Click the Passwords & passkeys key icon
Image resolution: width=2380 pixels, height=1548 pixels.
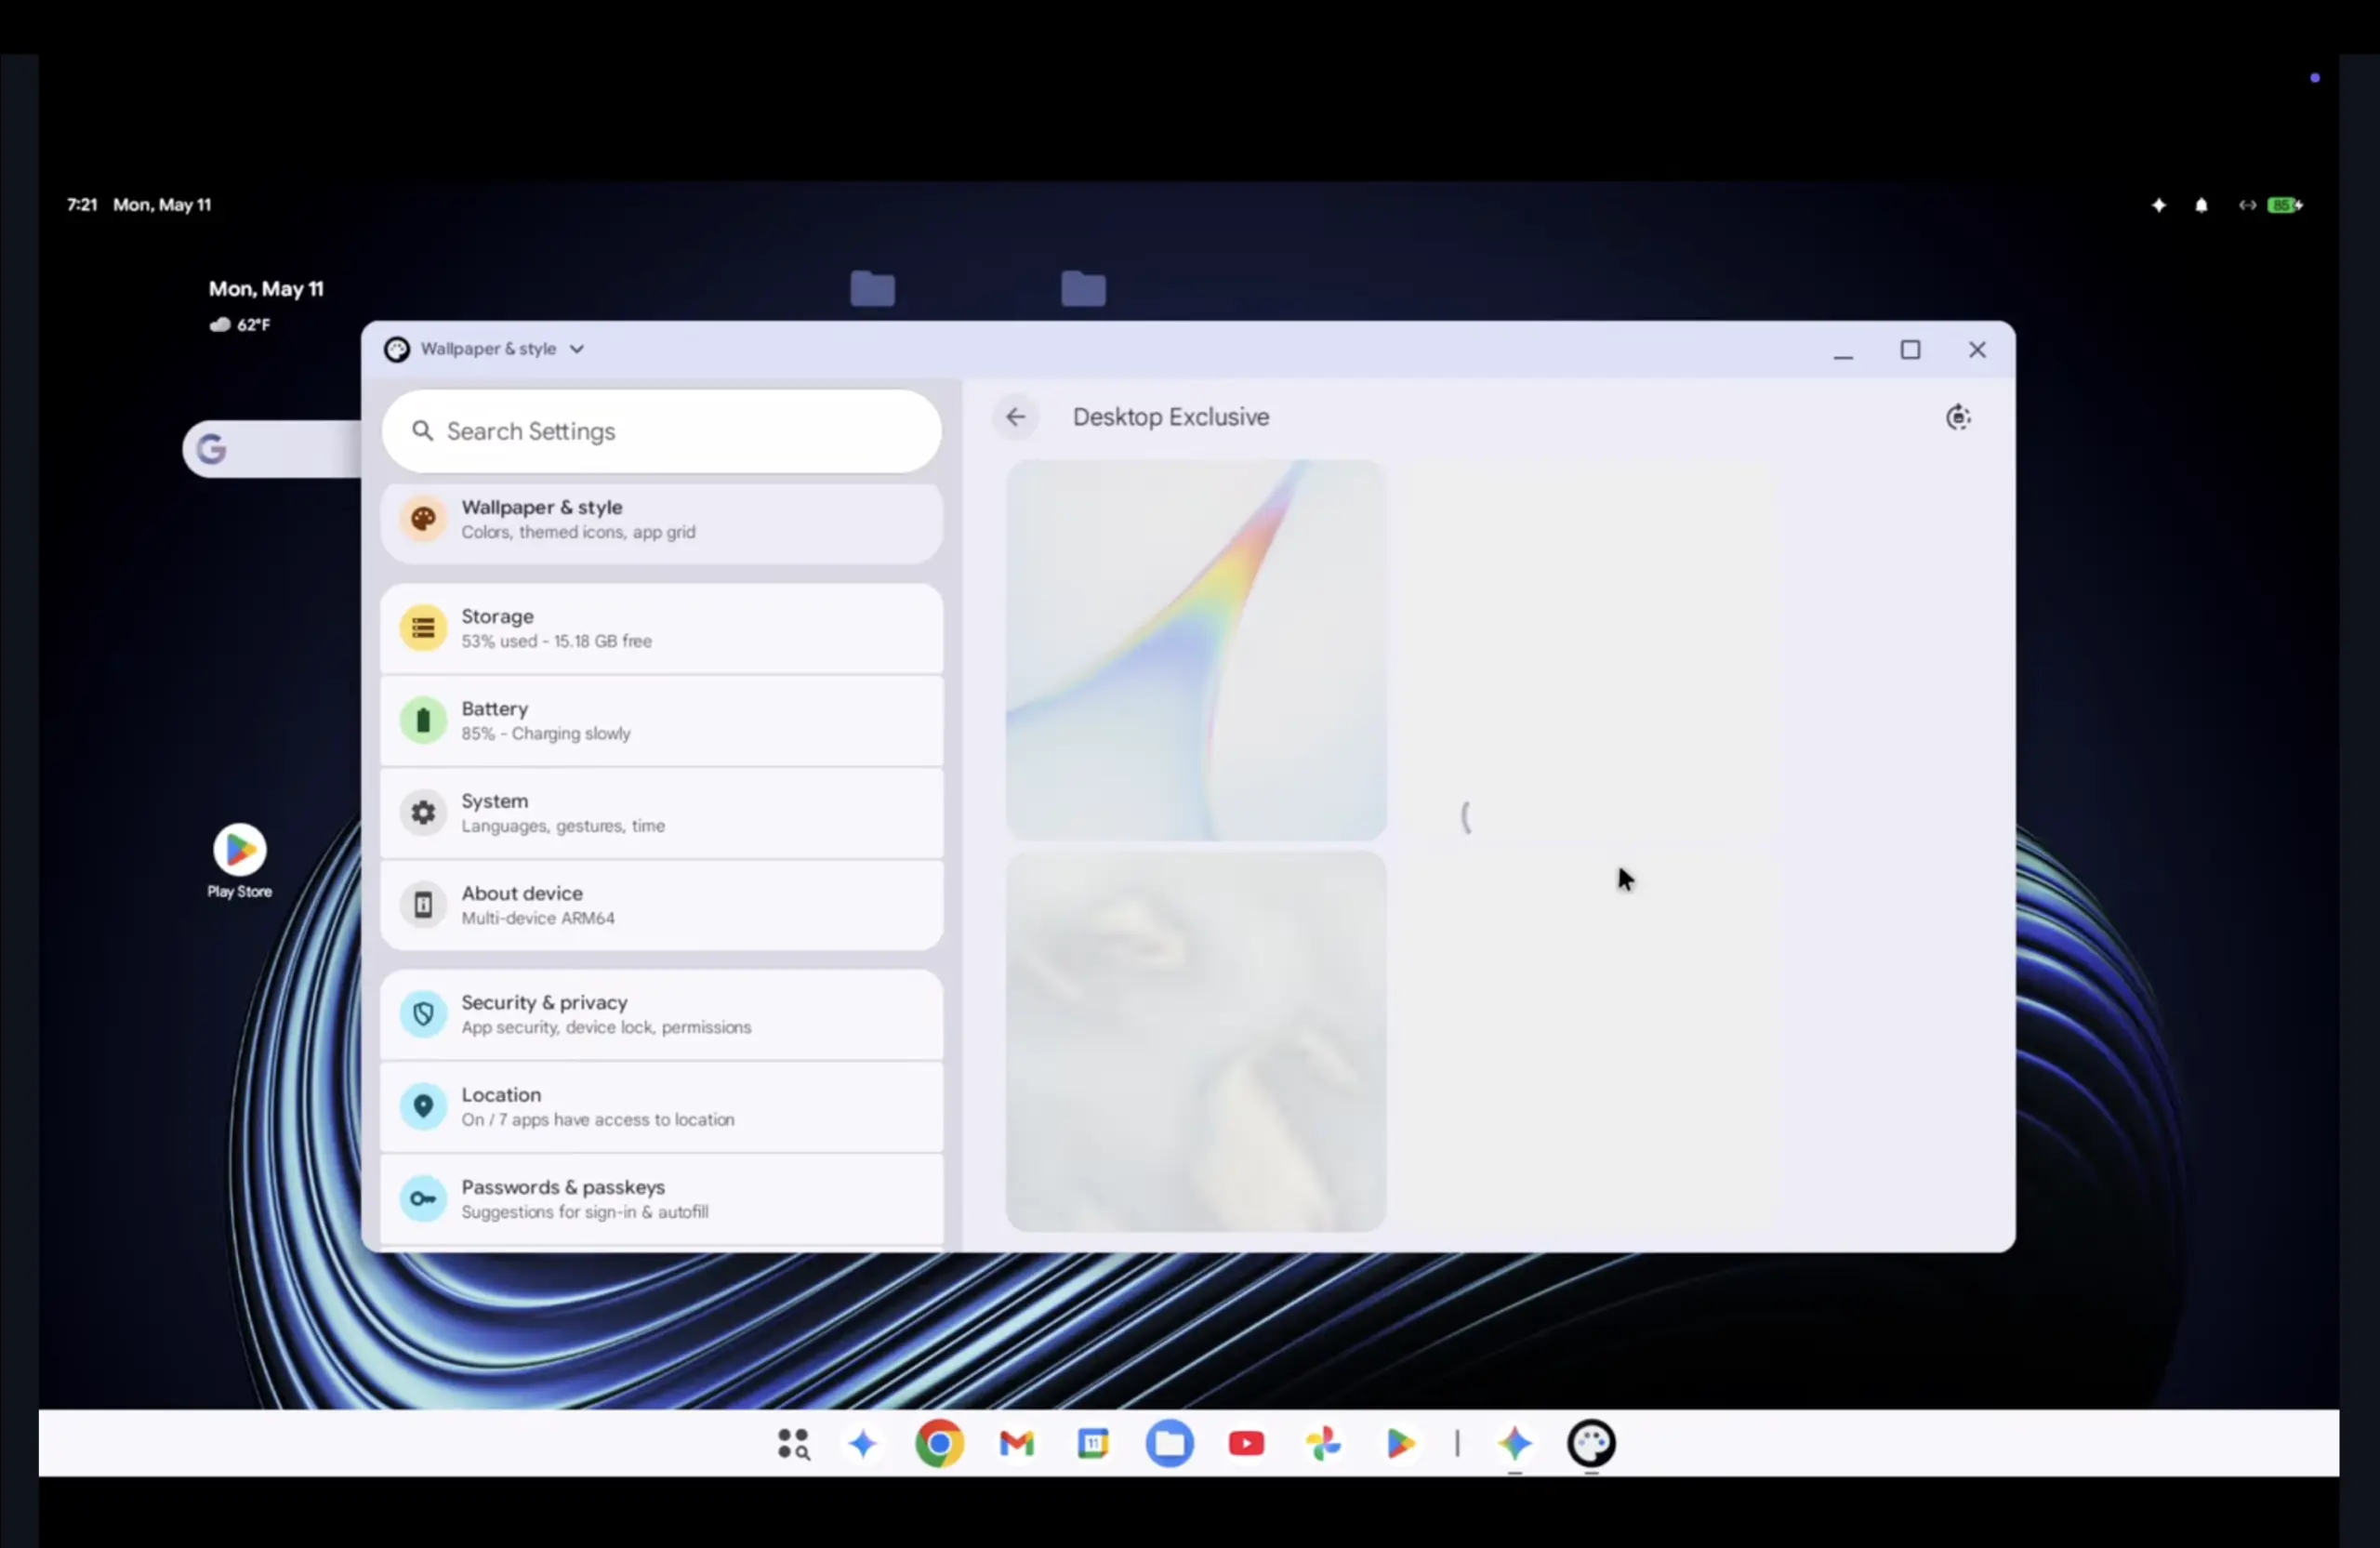pos(423,1198)
